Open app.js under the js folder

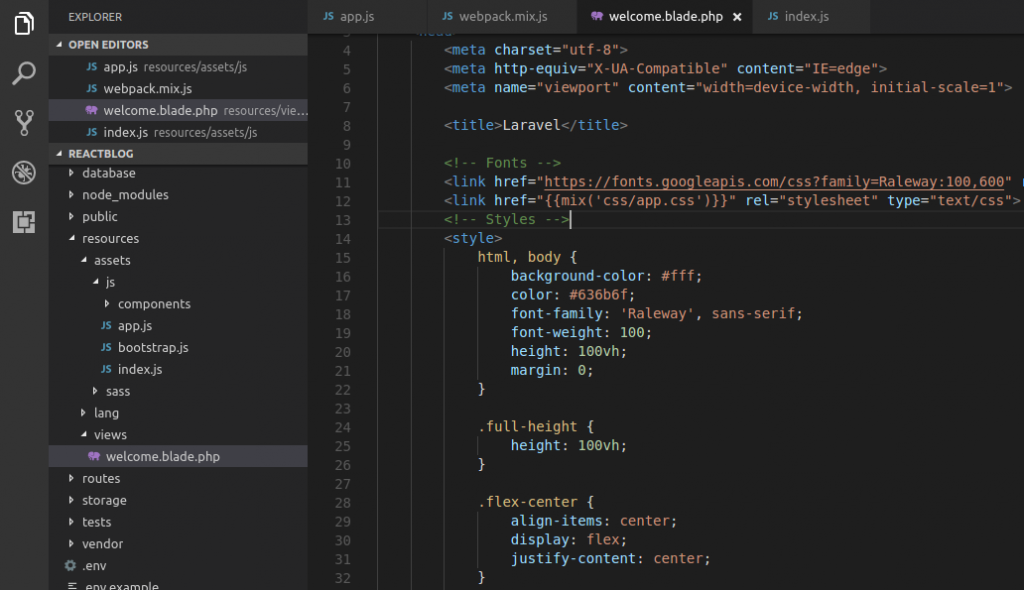tap(178, 325)
